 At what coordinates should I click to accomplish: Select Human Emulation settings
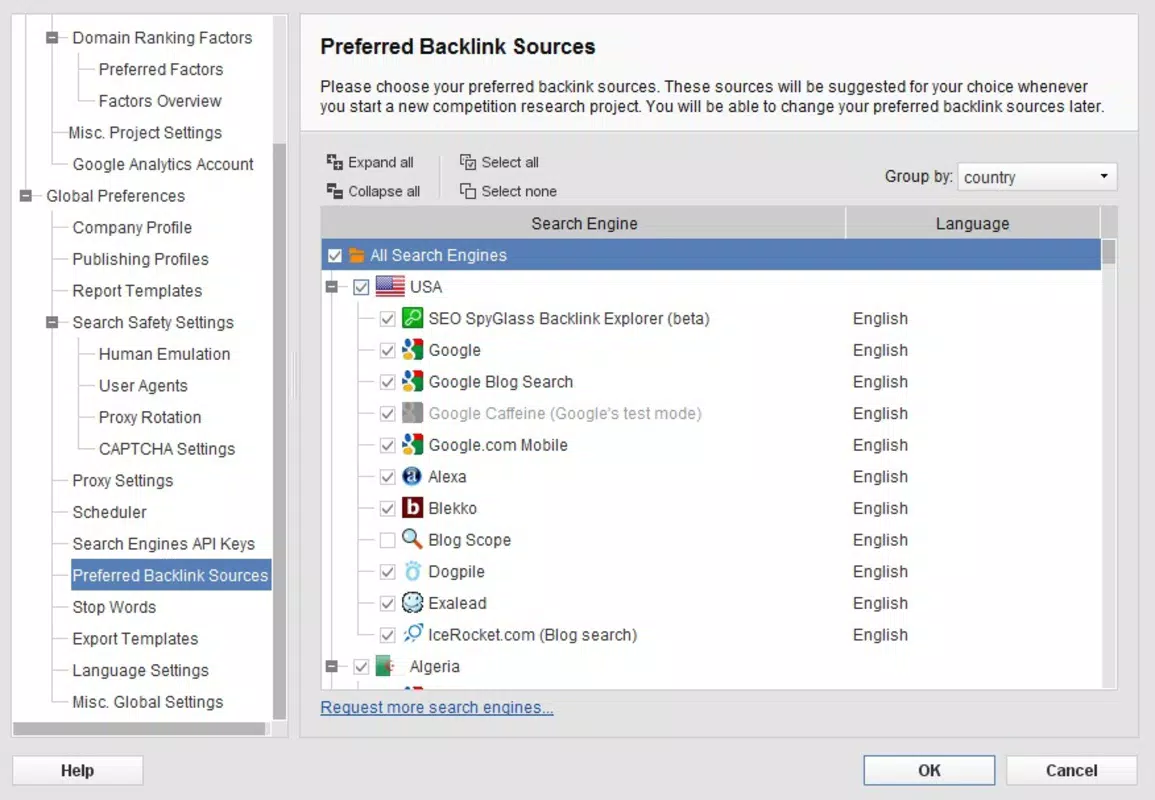(x=164, y=354)
